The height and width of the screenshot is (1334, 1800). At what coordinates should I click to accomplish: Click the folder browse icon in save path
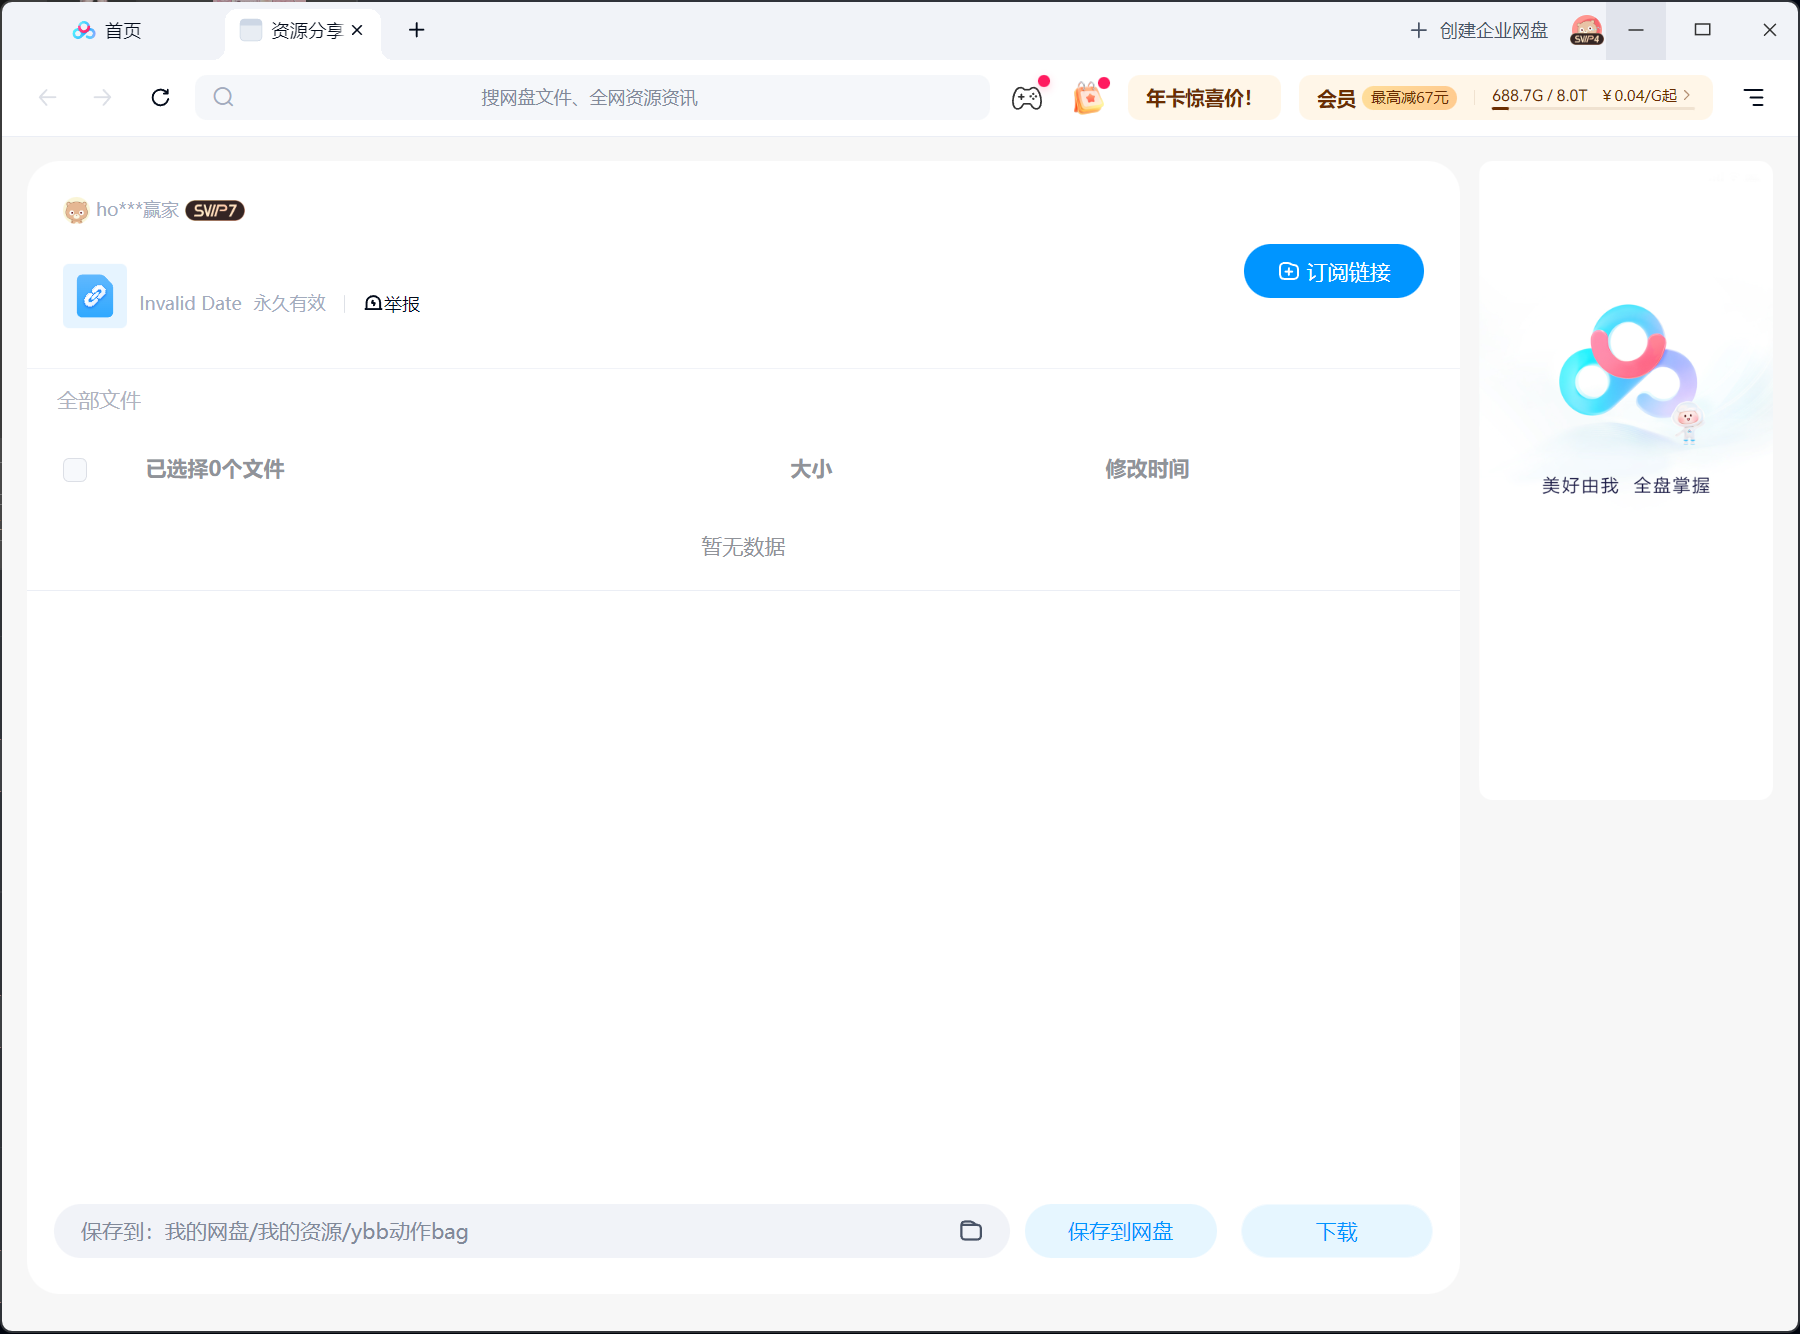[x=971, y=1231]
